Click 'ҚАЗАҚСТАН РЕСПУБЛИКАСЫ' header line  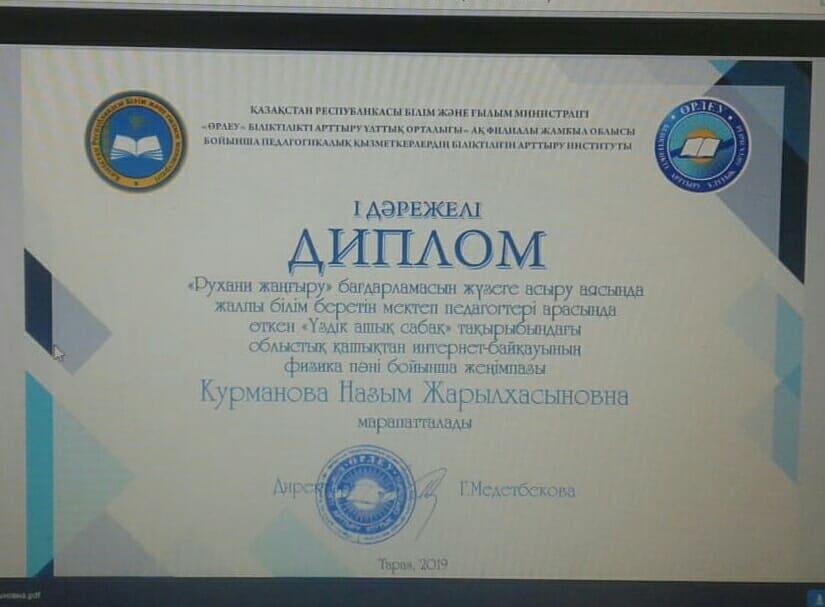(x=420, y=112)
